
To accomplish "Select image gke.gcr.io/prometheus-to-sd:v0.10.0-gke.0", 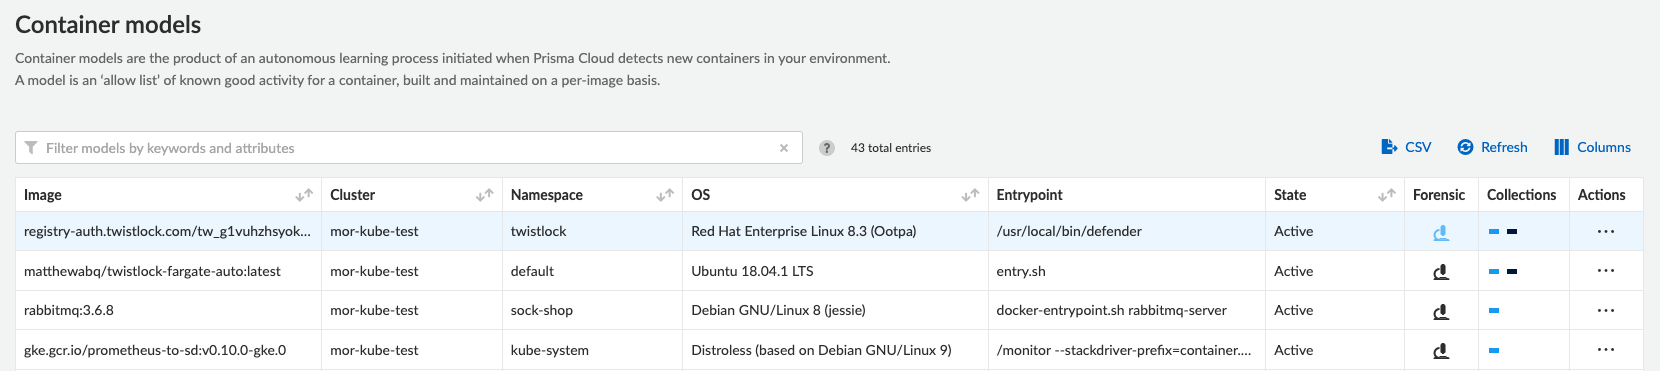I will click(155, 350).
